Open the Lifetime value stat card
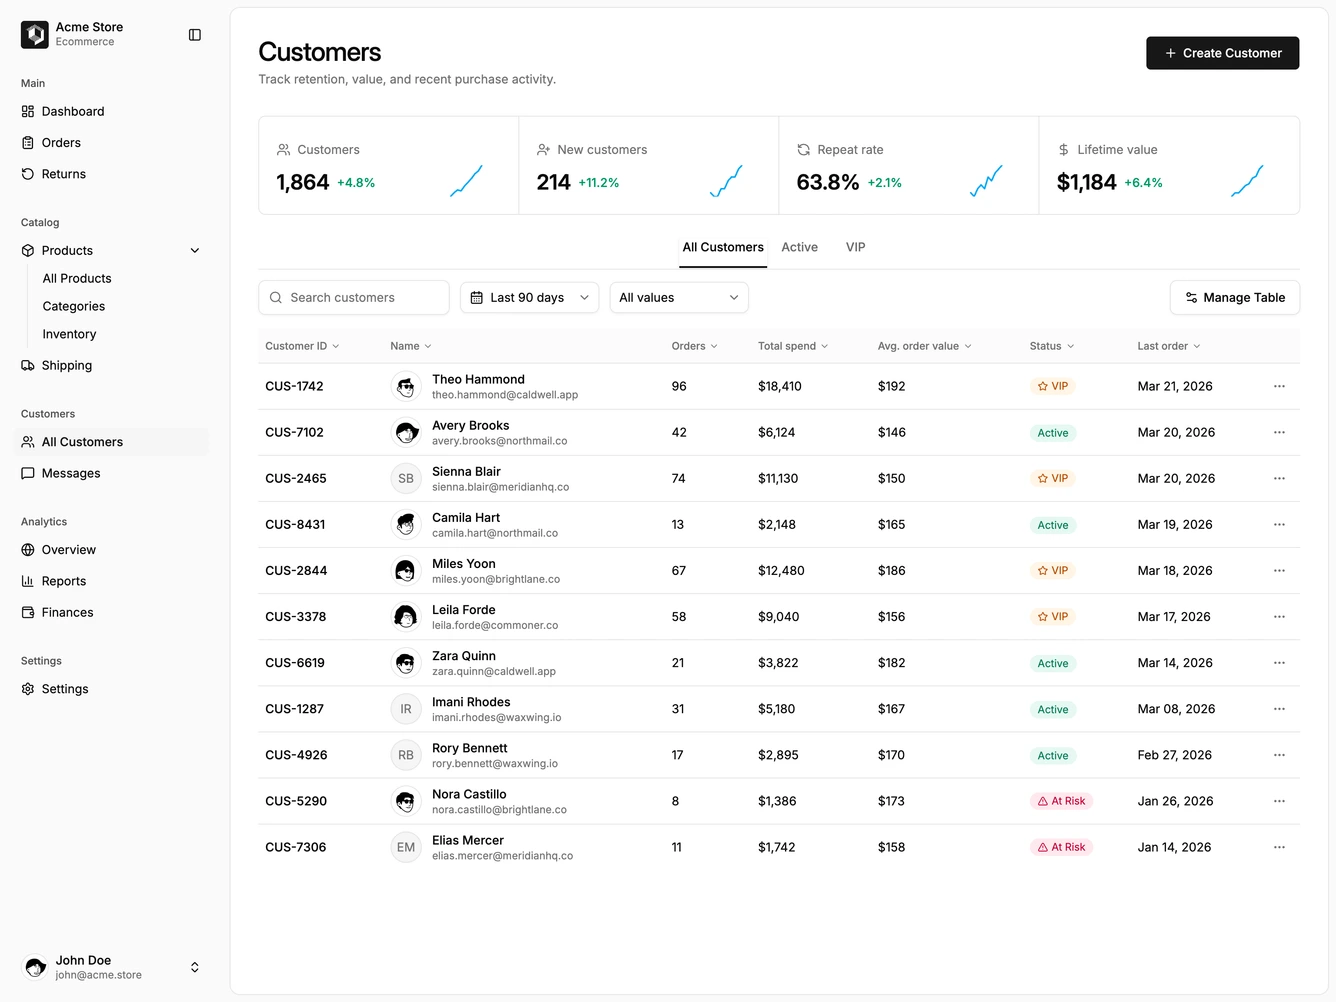Screen dimensions: 1336x1002 (1169, 166)
